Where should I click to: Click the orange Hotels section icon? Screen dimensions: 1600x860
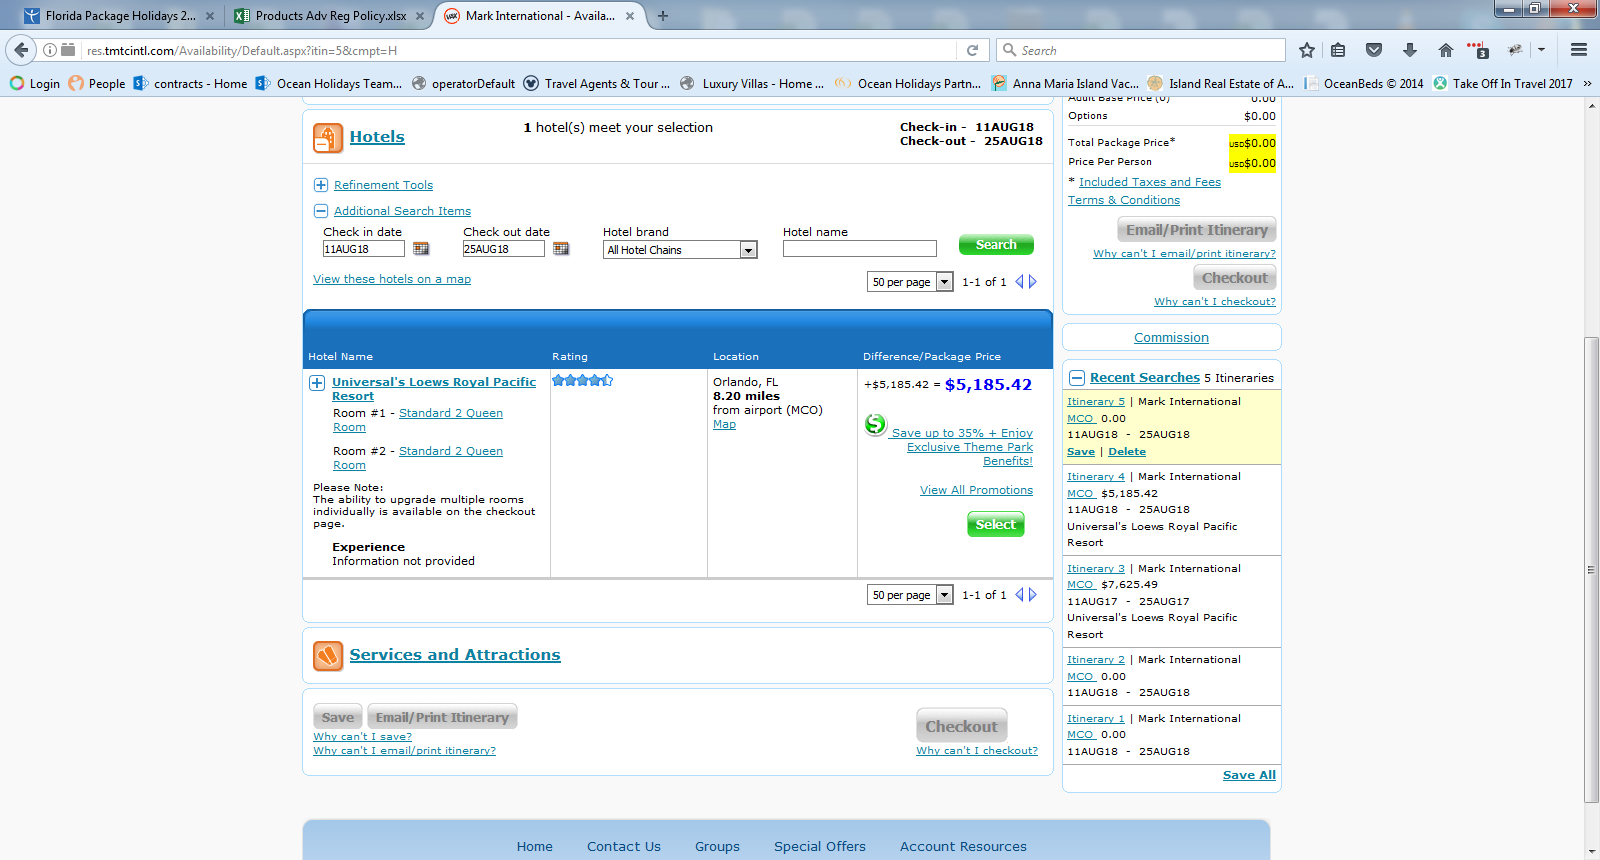coord(328,138)
